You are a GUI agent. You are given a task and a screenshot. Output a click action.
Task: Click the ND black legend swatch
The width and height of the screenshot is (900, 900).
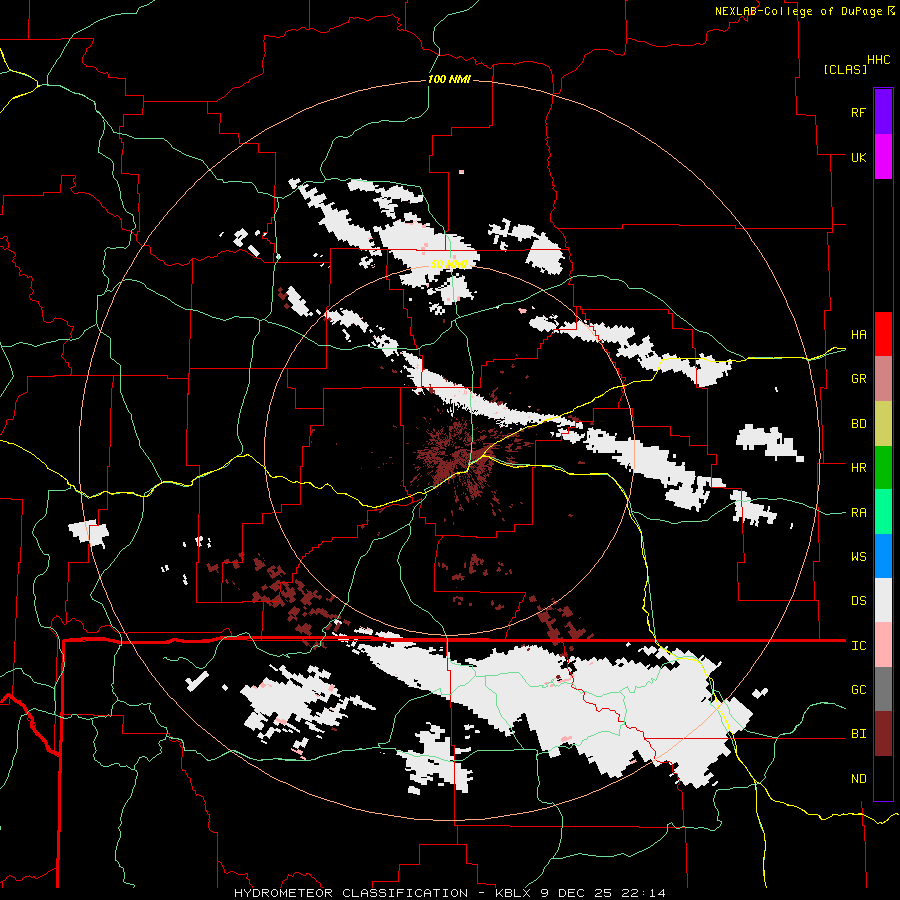[x=883, y=778]
